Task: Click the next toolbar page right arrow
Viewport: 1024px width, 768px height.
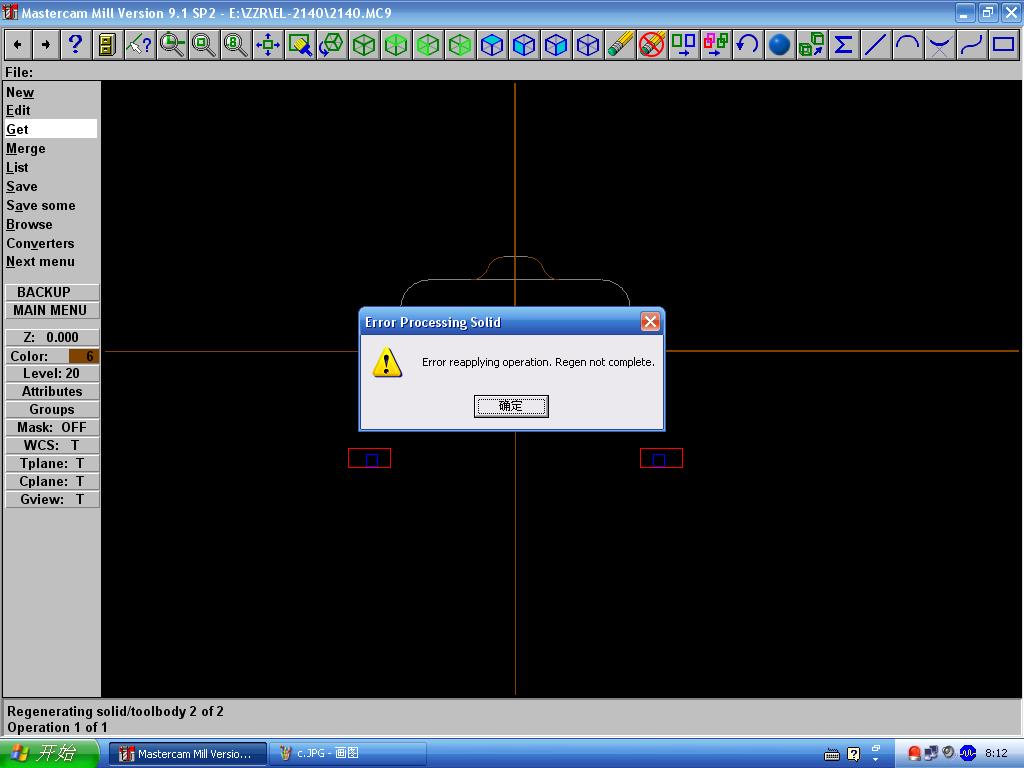Action: [x=46, y=45]
